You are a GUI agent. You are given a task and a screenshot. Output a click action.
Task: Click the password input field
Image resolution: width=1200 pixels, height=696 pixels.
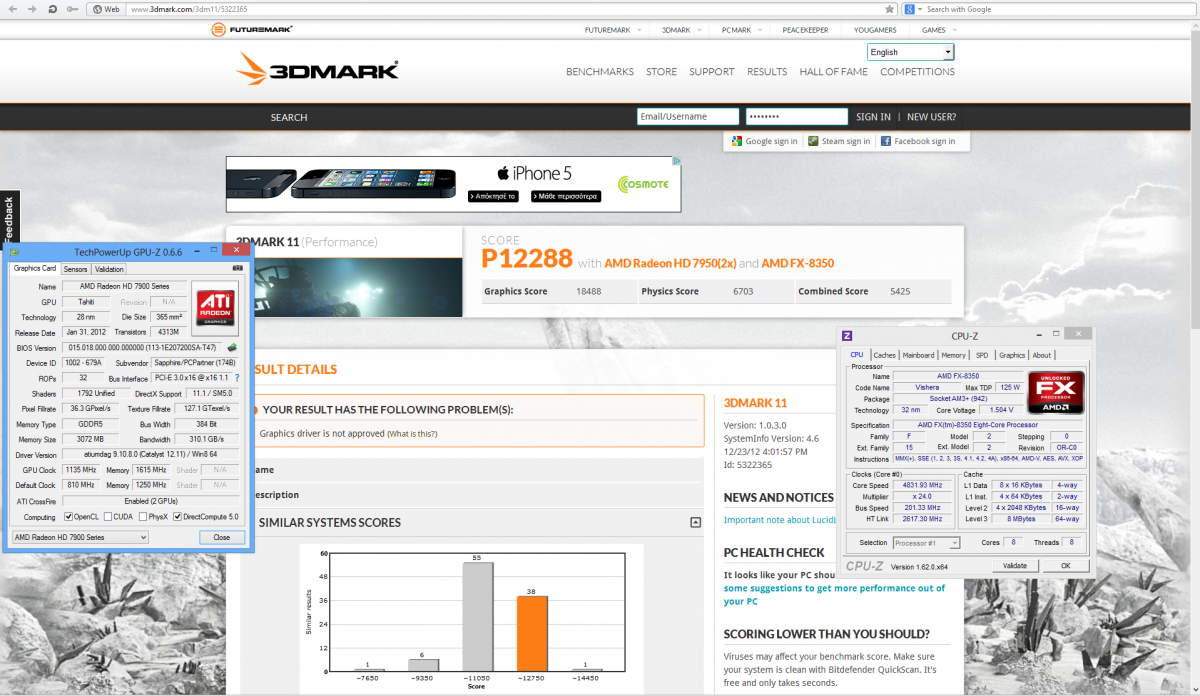click(797, 117)
